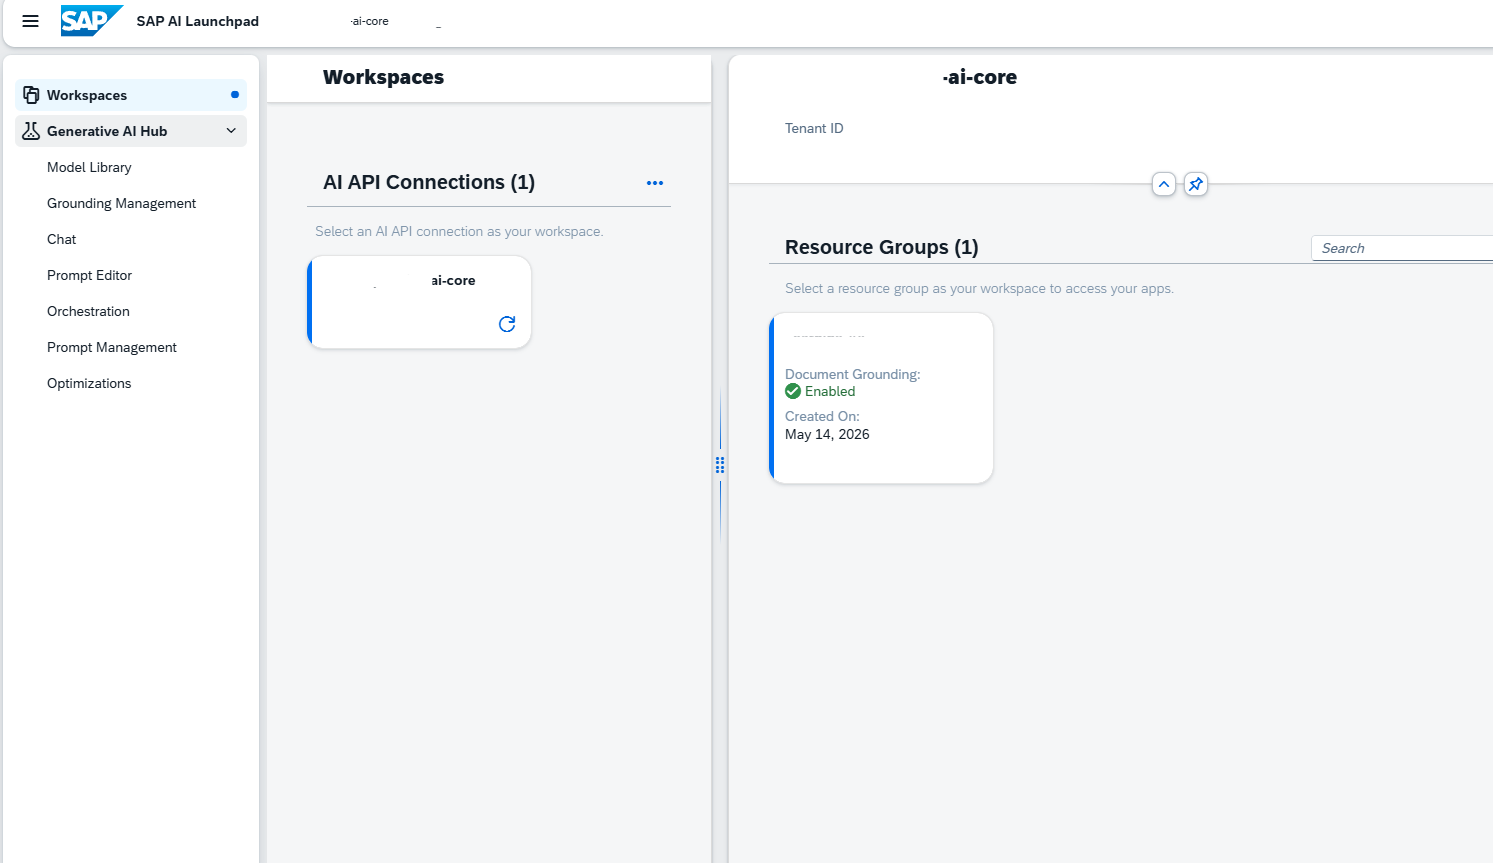Screen dimensions: 1493x863
Task: Open Workspaces in the sidebar
Action: [x=131, y=95]
